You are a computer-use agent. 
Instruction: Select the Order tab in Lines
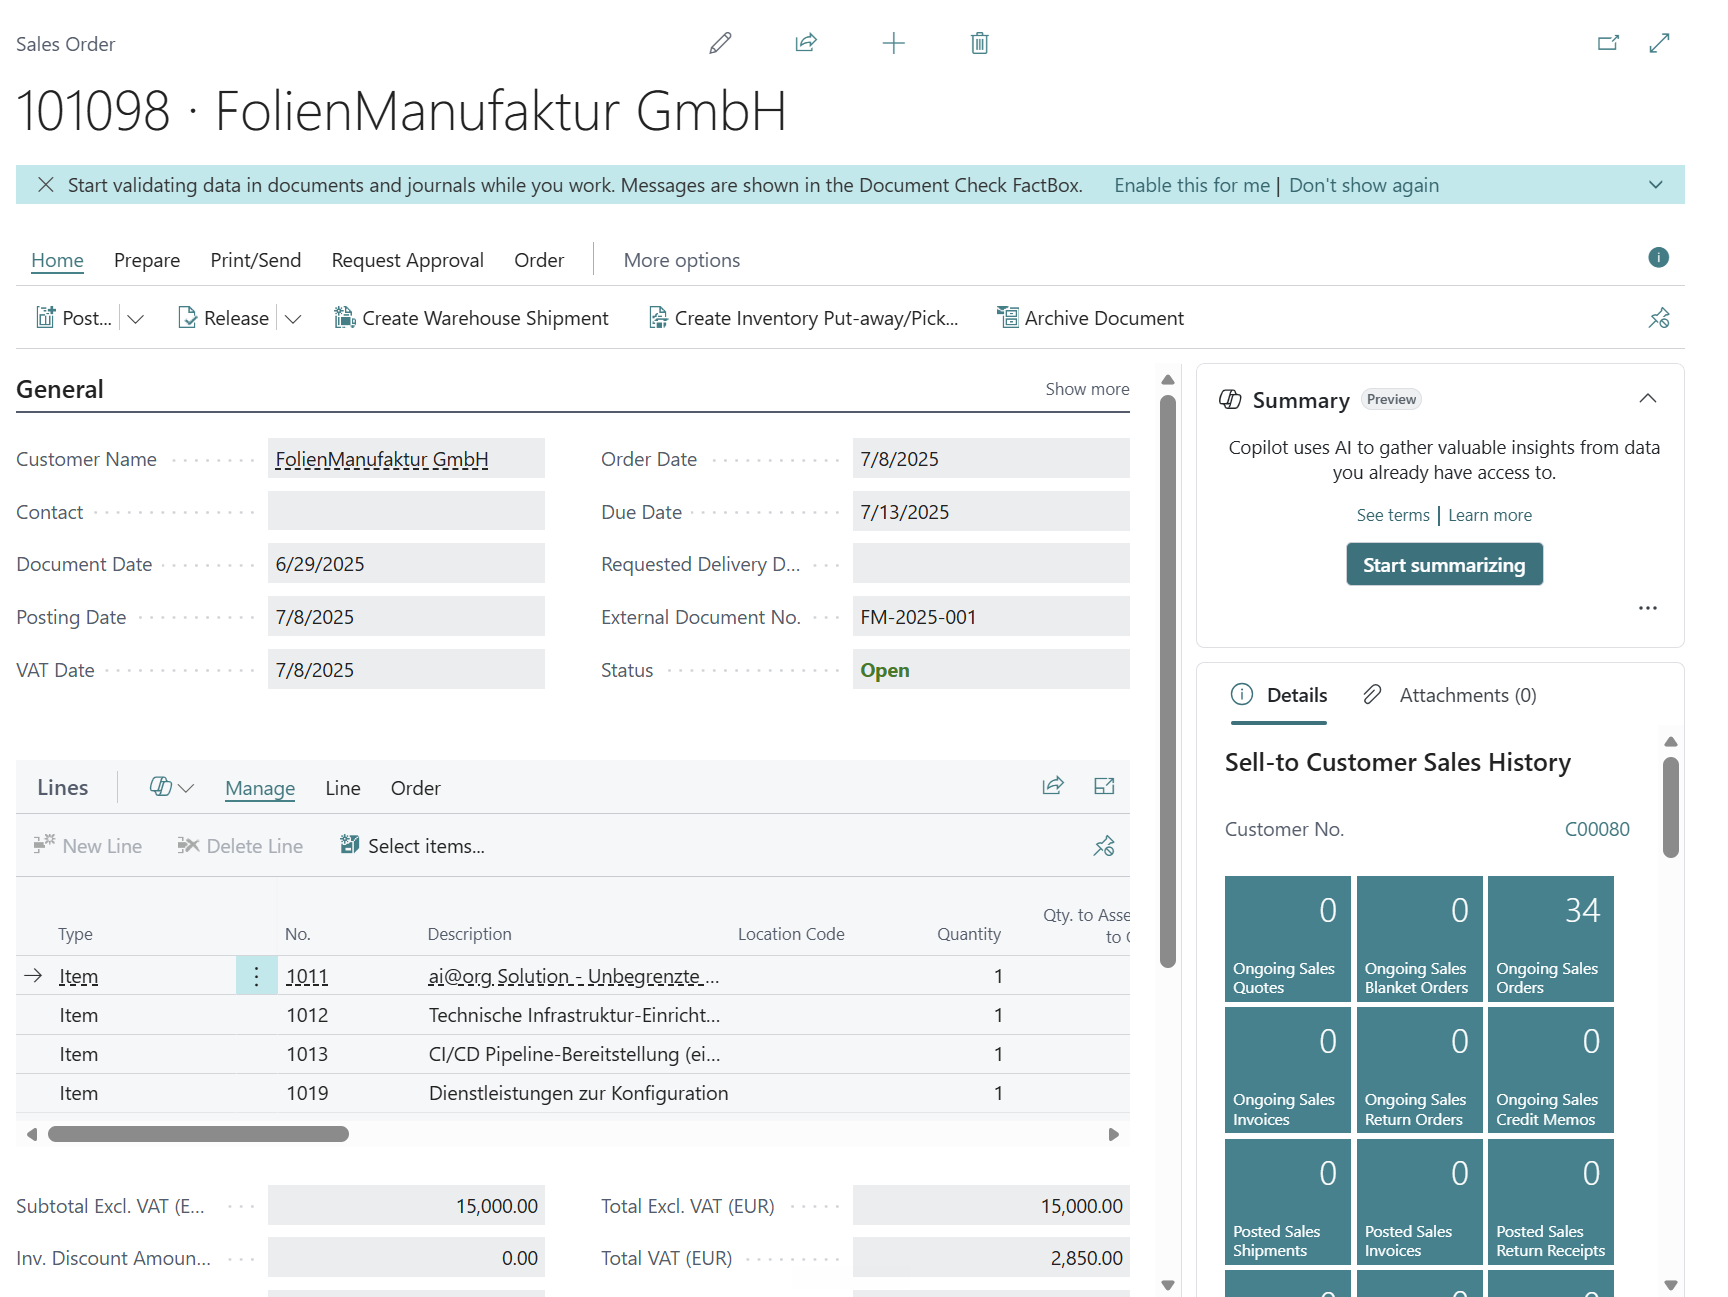pyautogui.click(x=415, y=788)
